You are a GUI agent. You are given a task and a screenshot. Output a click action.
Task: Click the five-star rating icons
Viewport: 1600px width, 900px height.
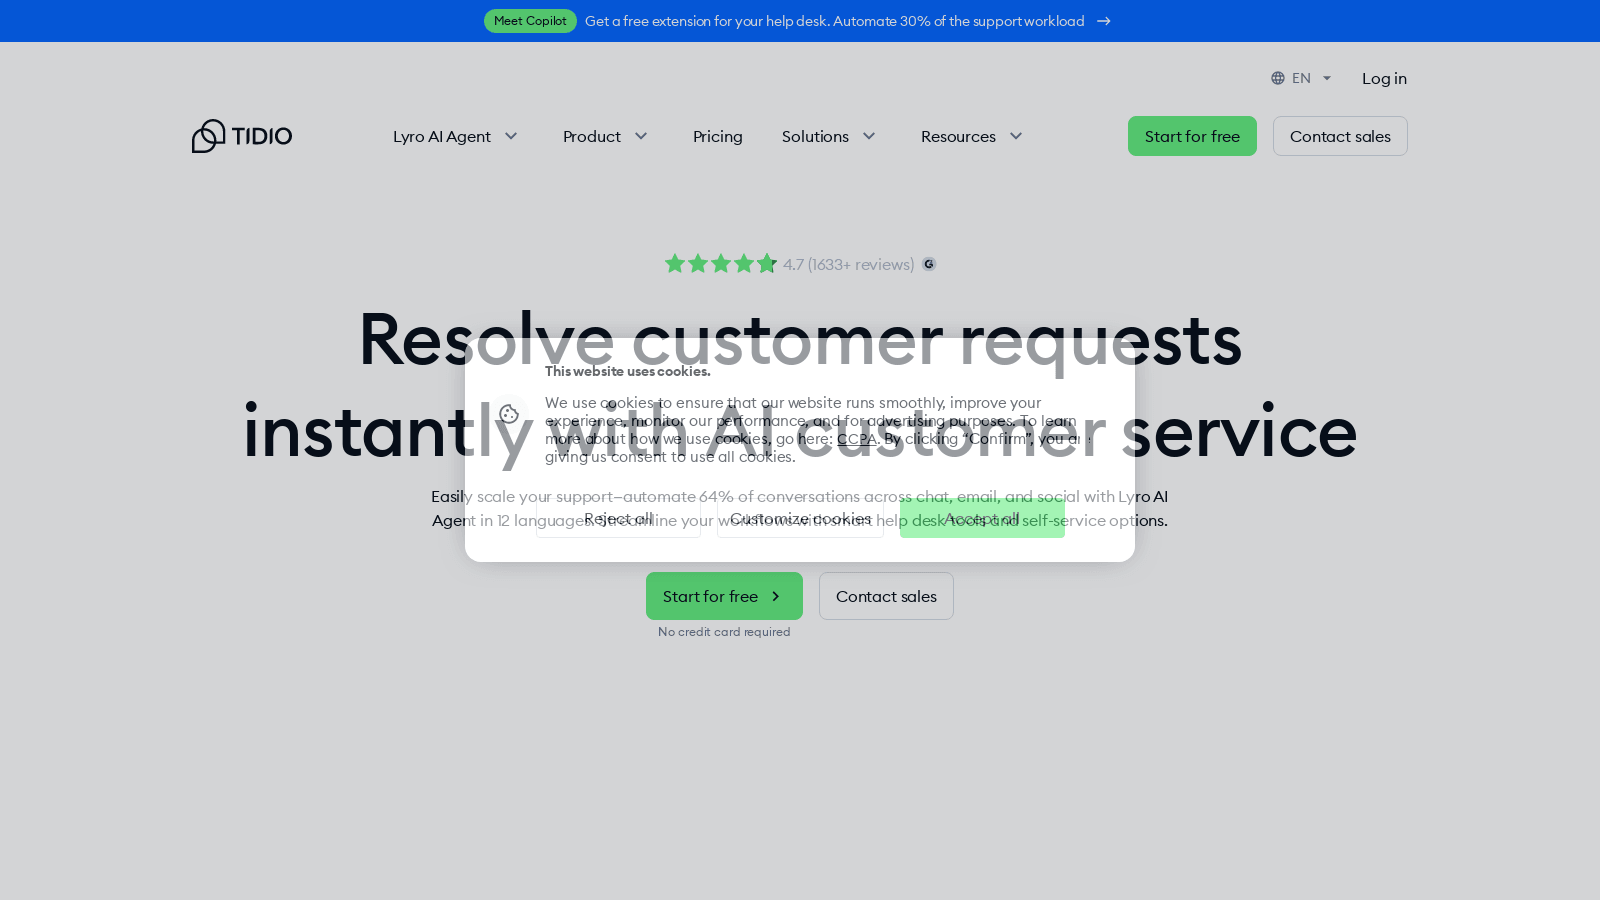pos(720,264)
